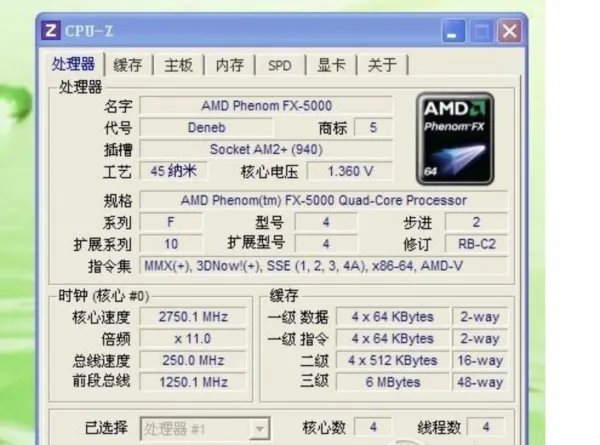This screenshot has width=600, height=445.
Task: Switch to the 缓存 tab
Action: (x=128, y=65)
